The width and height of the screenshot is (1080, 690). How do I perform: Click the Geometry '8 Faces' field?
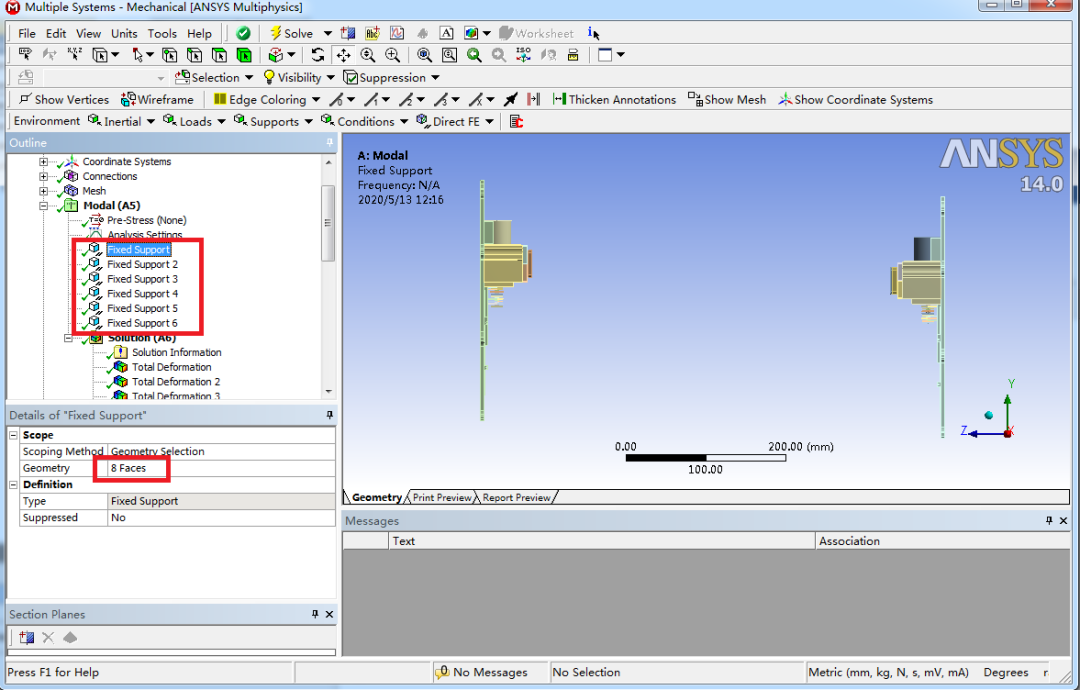(x=221, y=468)
